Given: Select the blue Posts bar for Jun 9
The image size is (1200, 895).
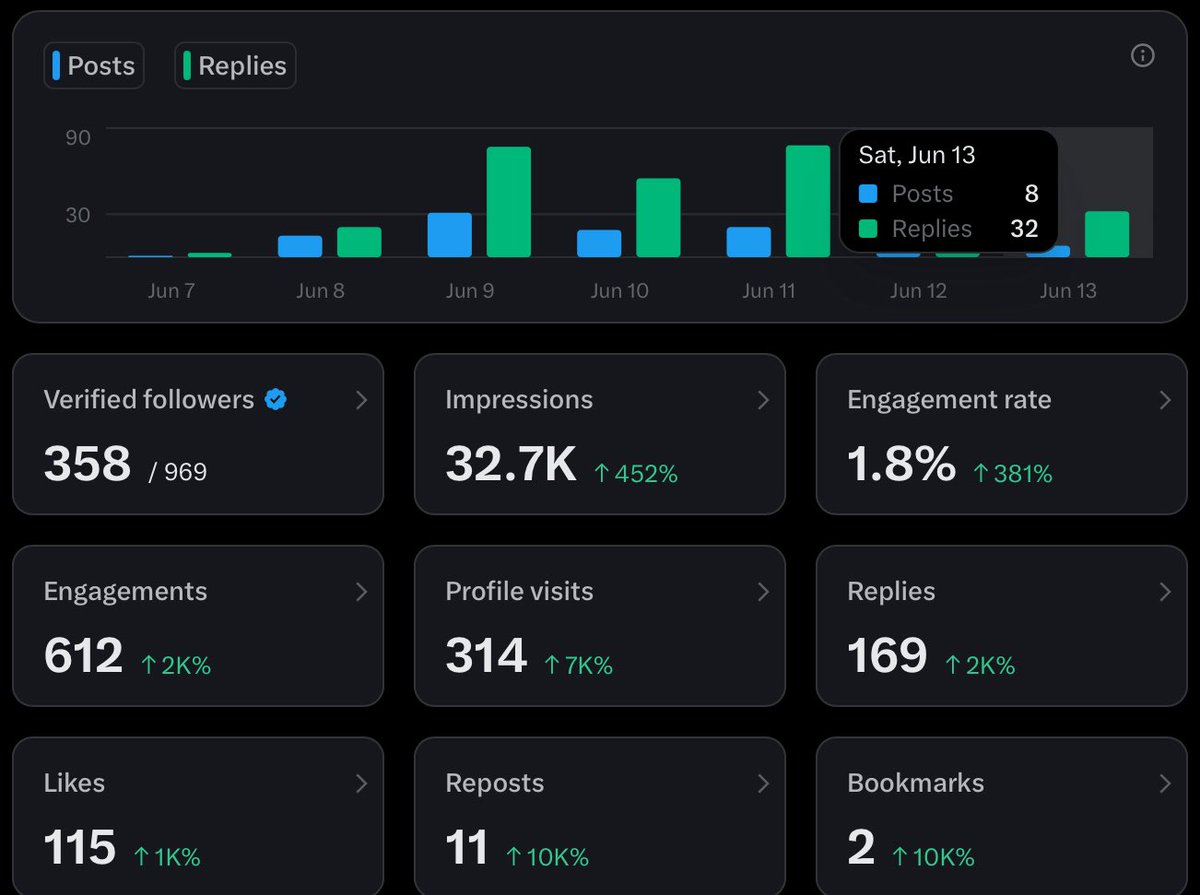Looking at the screenshot, I should click(449, 235).
